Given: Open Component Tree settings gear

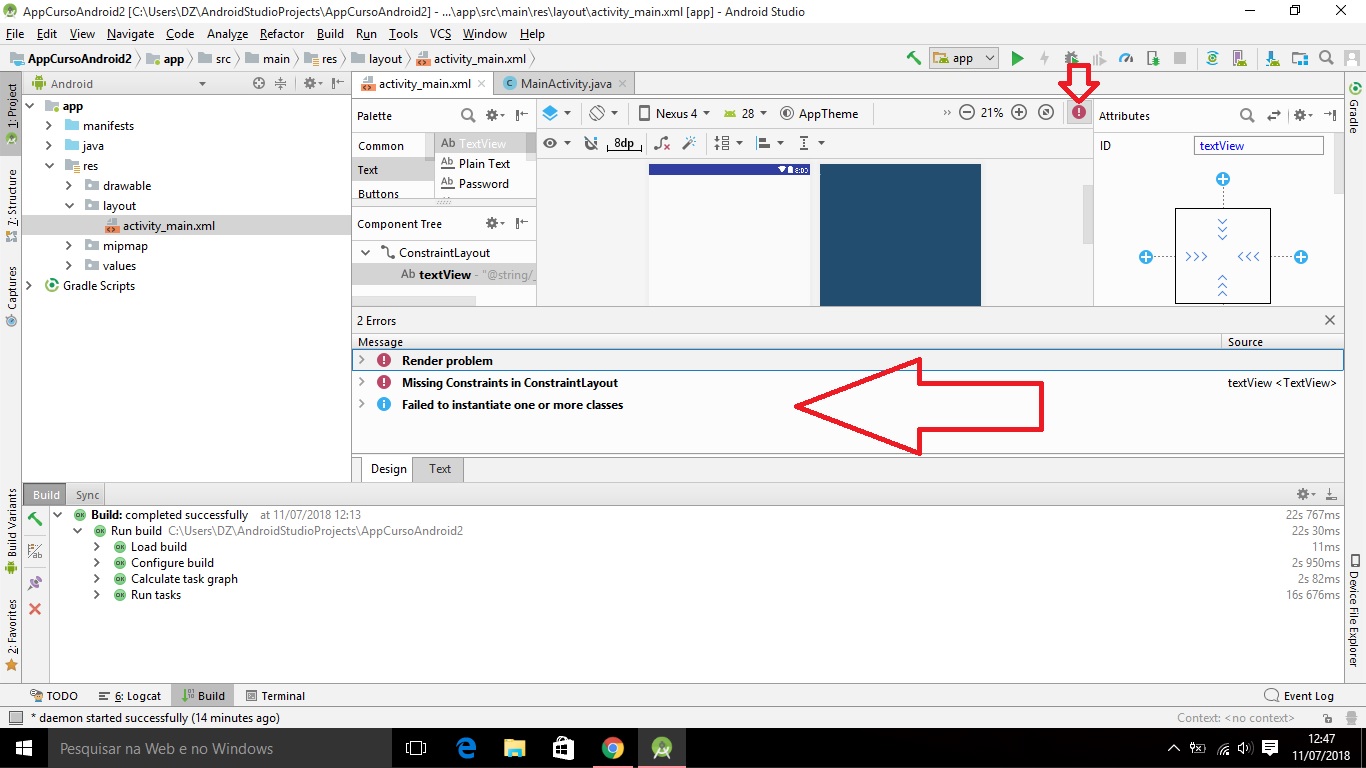Looking at the screenshot, I should [x=494, y=224].
